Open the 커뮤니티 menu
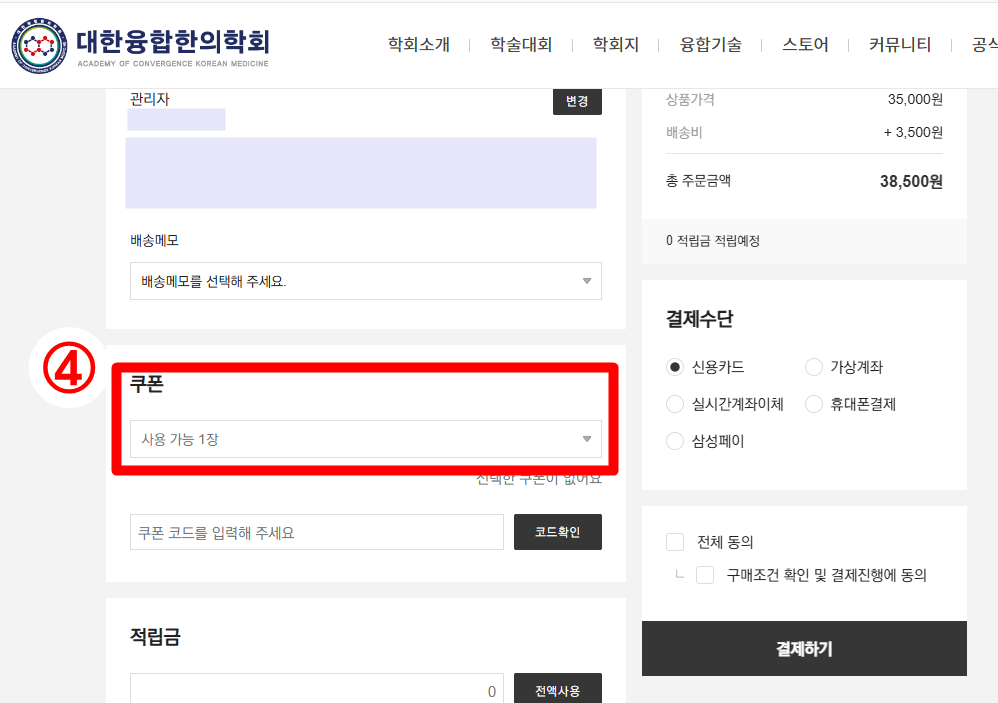 point(900,45)
